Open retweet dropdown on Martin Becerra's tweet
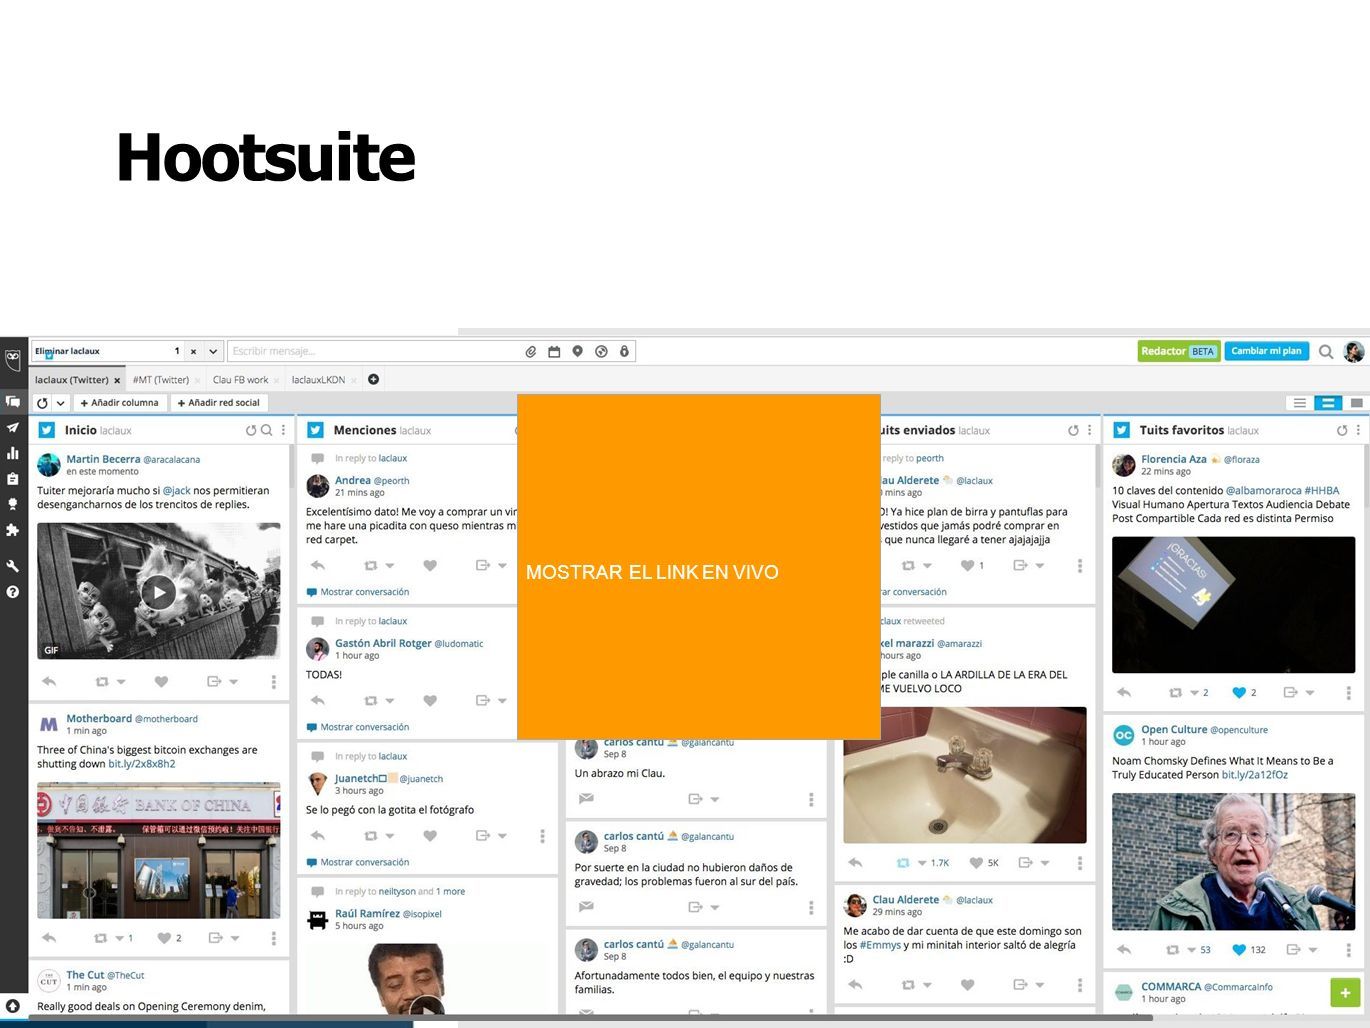Image resolution: width=1370 pixels, height=1028 pixels. pos(121,682)
